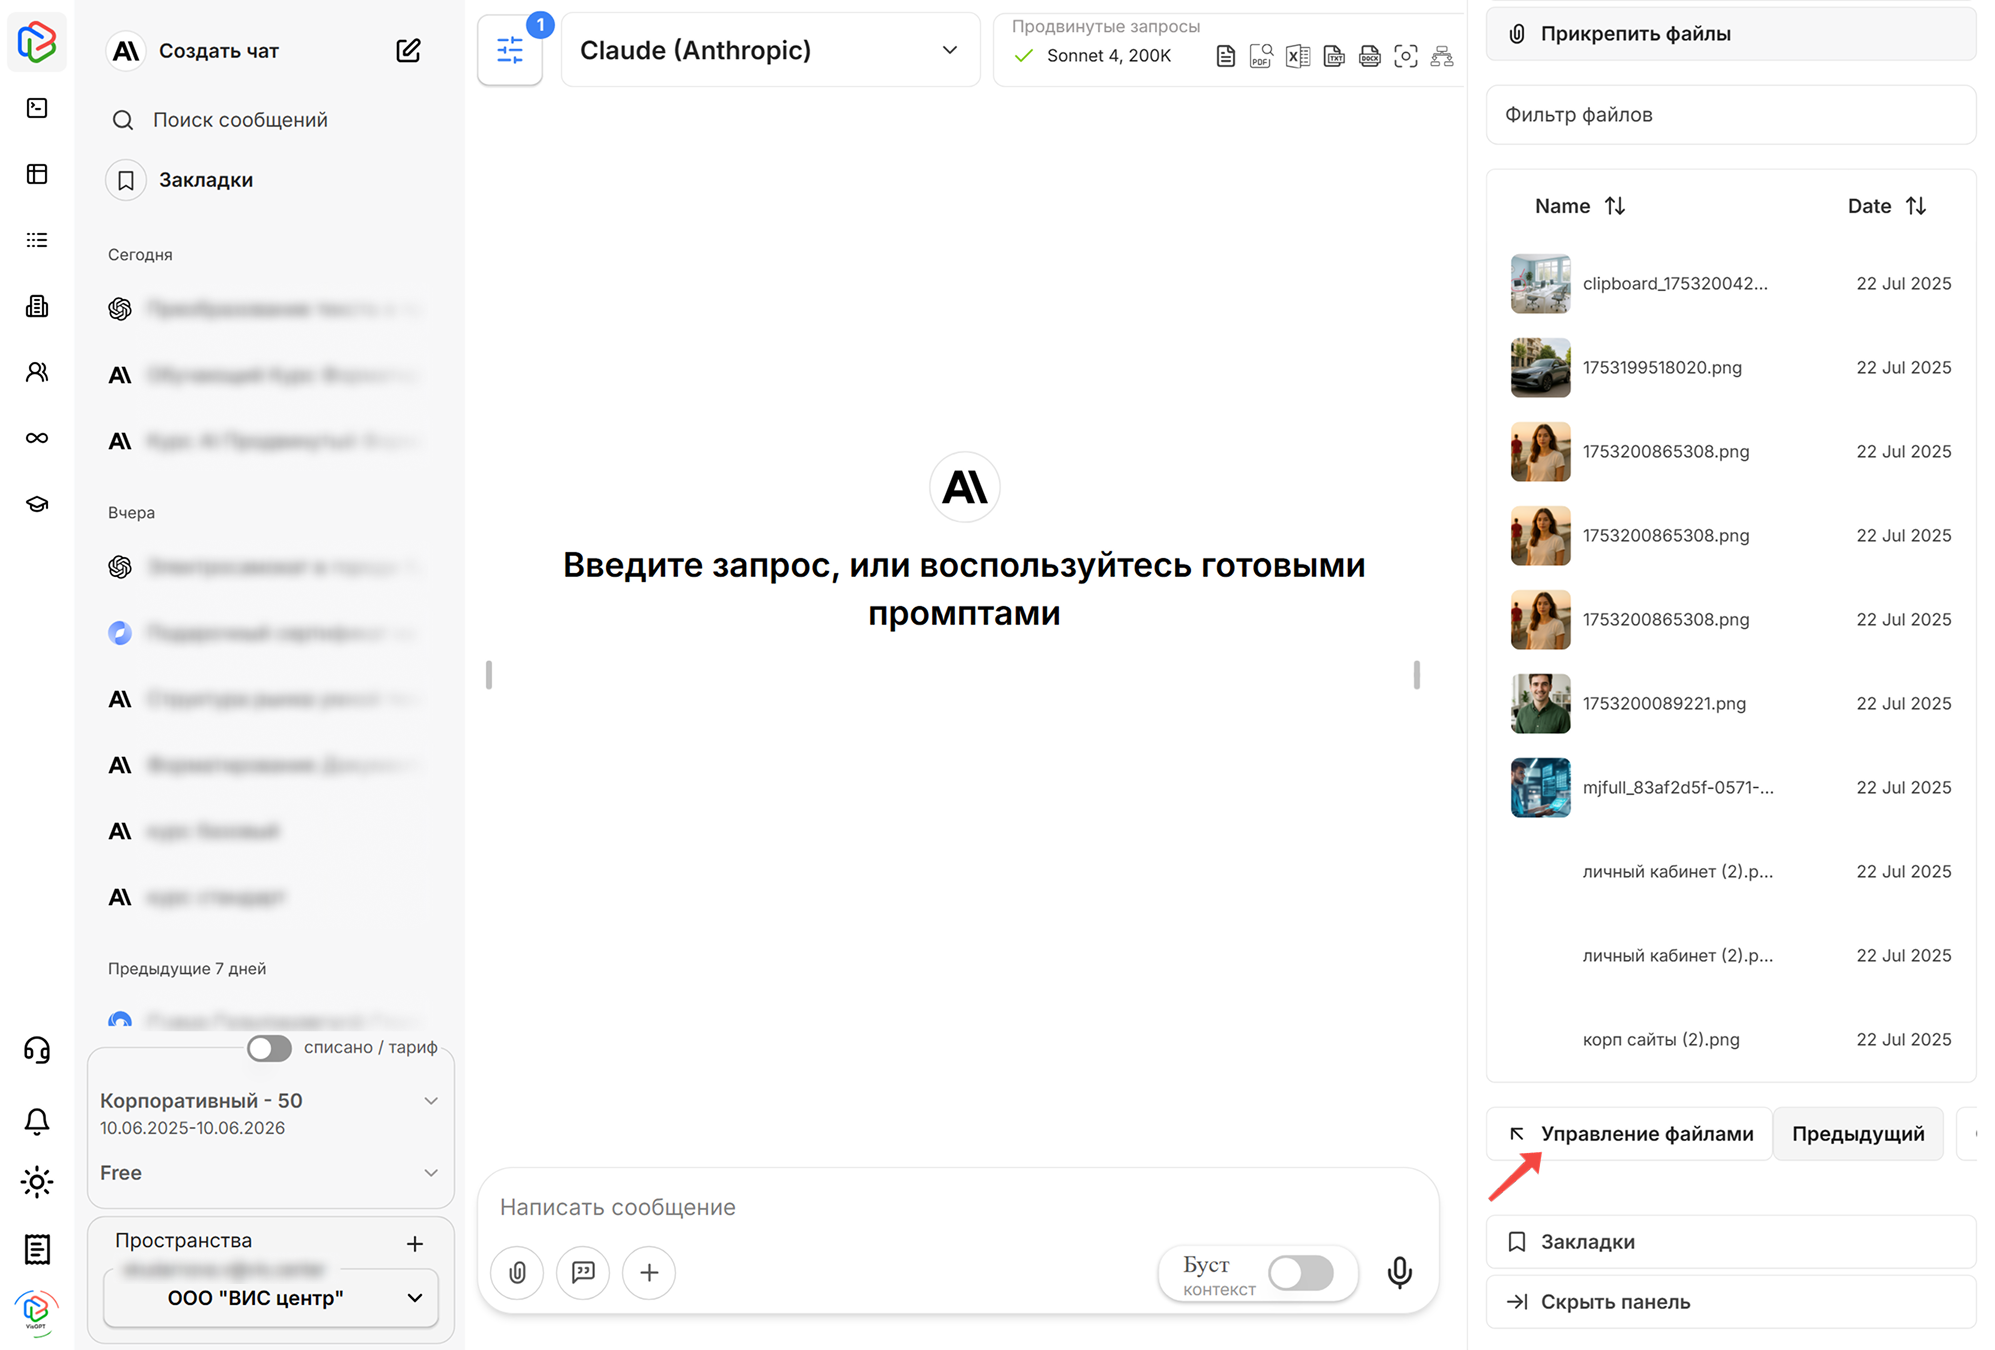Open the headset support icon

(37, 1050)
